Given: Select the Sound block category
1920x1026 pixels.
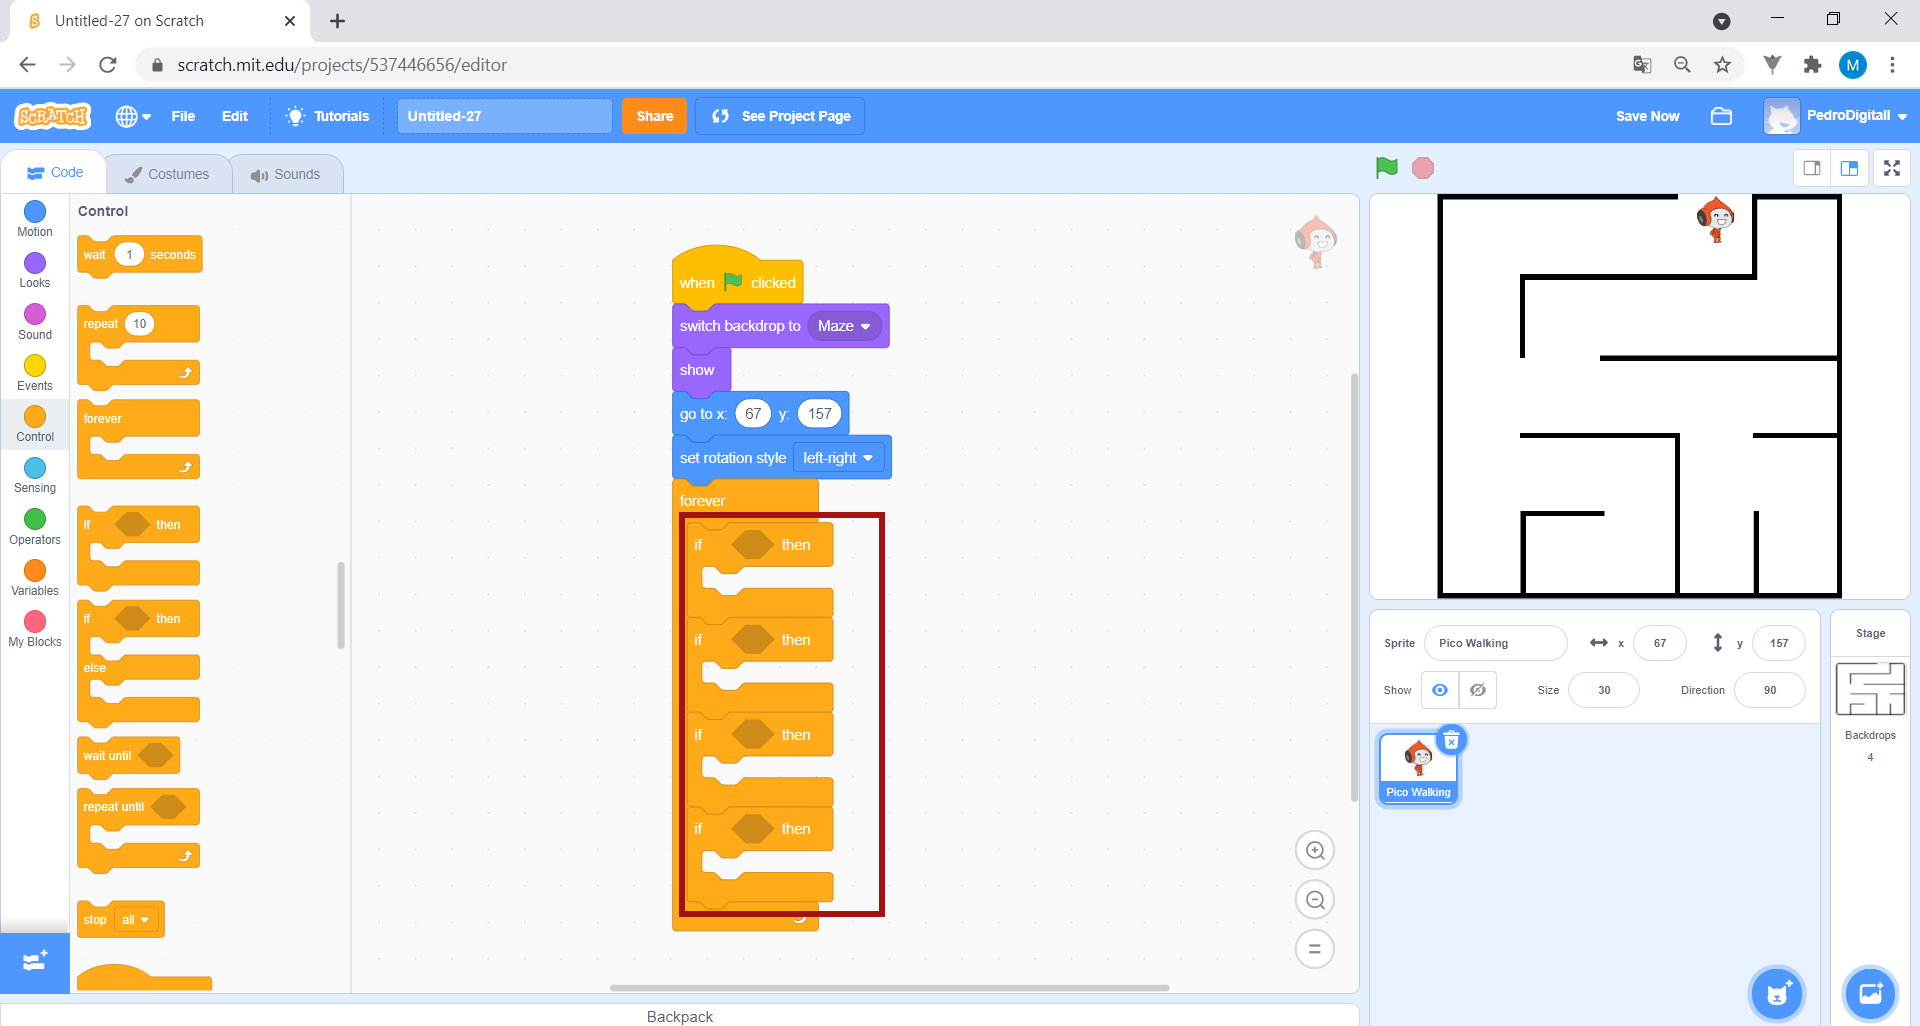Looking at the screenshot, I should (35, 322).
